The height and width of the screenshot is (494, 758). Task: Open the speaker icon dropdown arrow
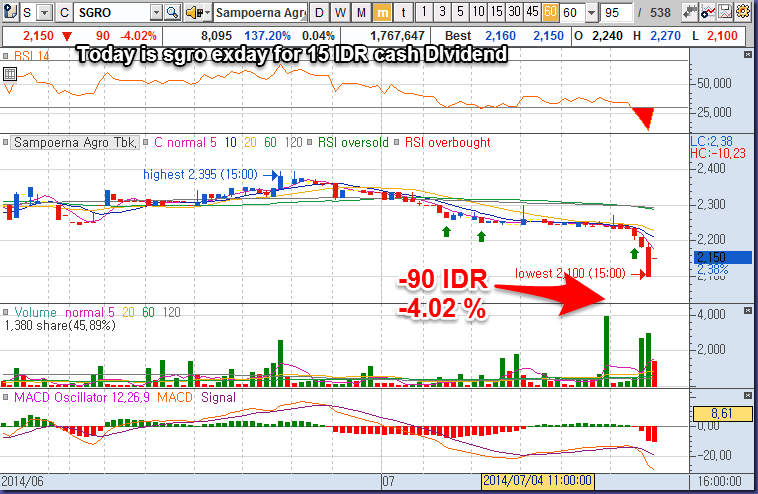207,13
